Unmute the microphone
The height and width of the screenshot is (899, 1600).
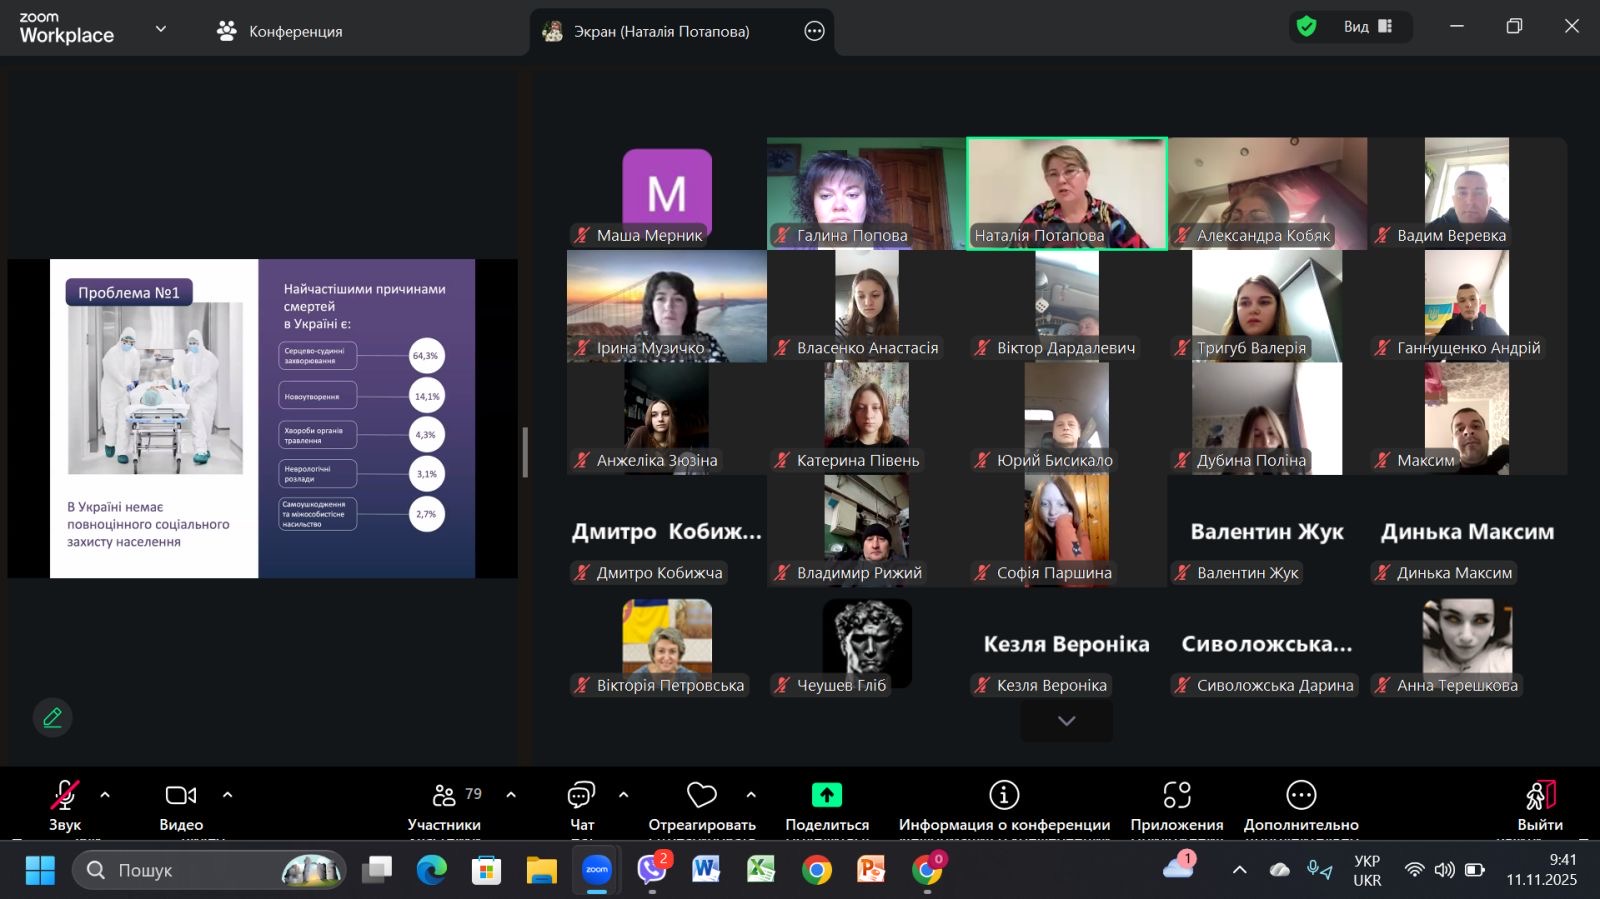coord(65,796)
